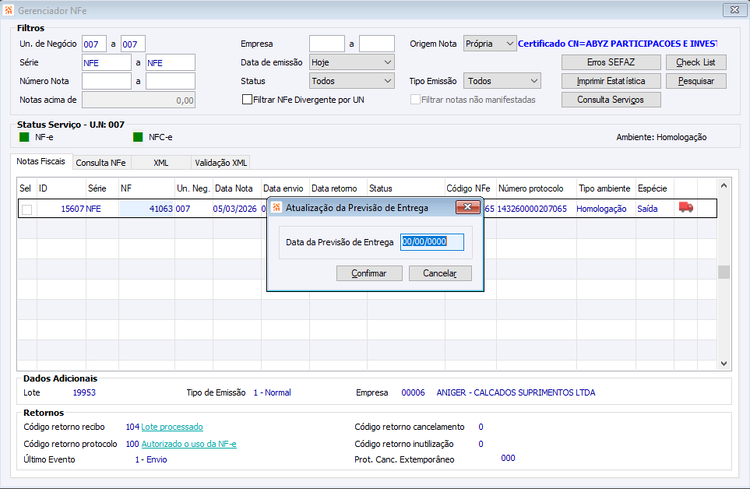The width and height of the screenshot is (750, 489).
Task: Click the Lote value 19953
Action: point(84,392)
